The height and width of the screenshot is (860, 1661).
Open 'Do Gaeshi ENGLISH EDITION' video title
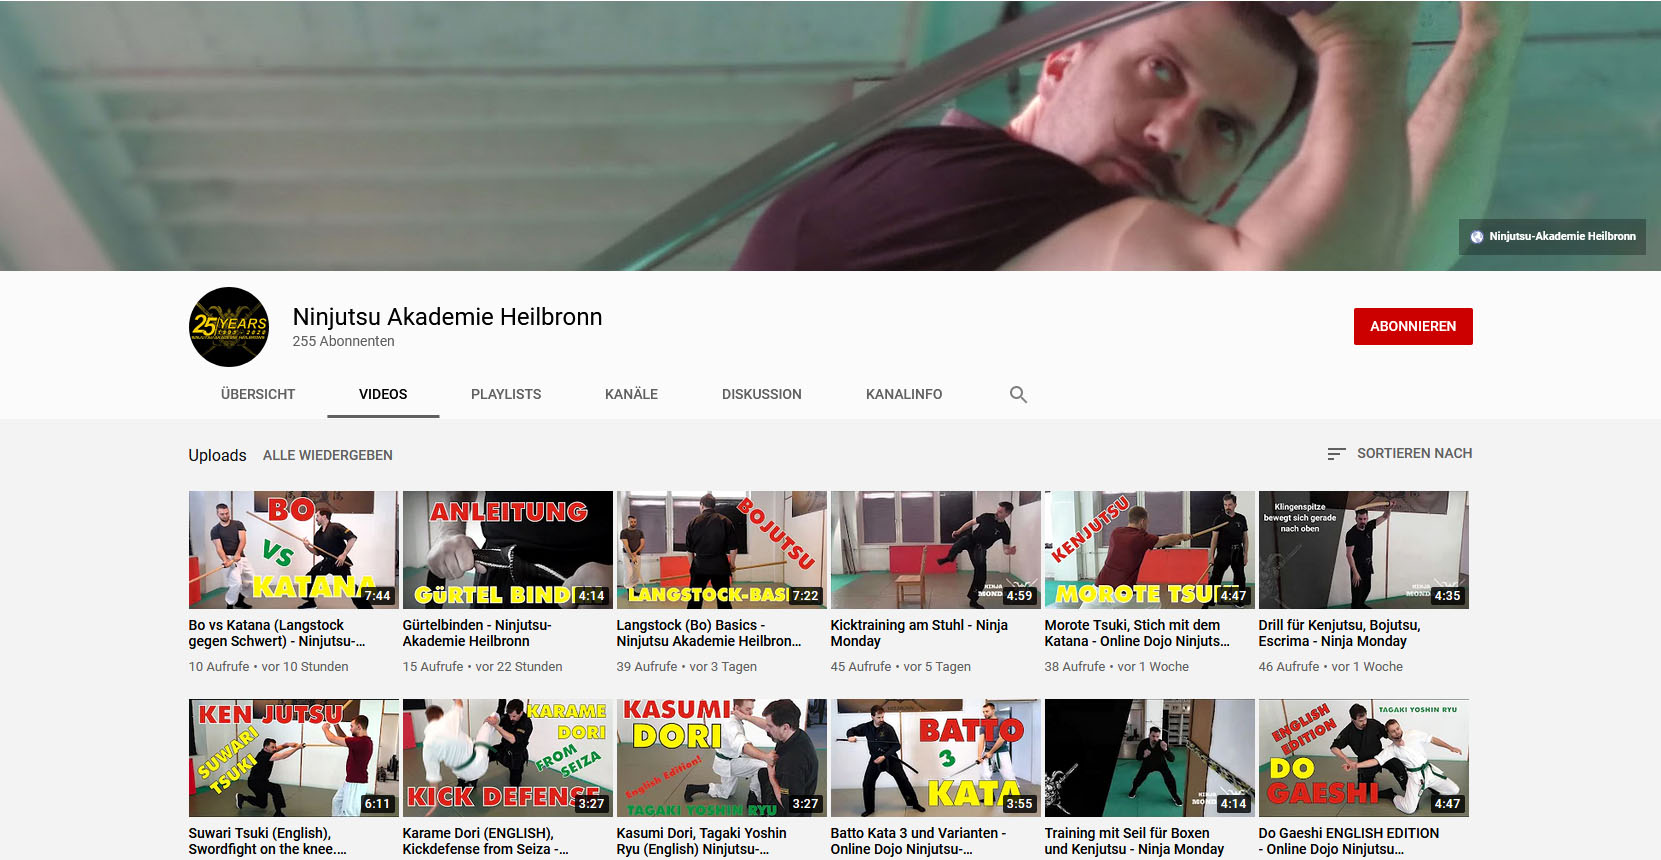pyautogui.click(x=1349, y=841)
